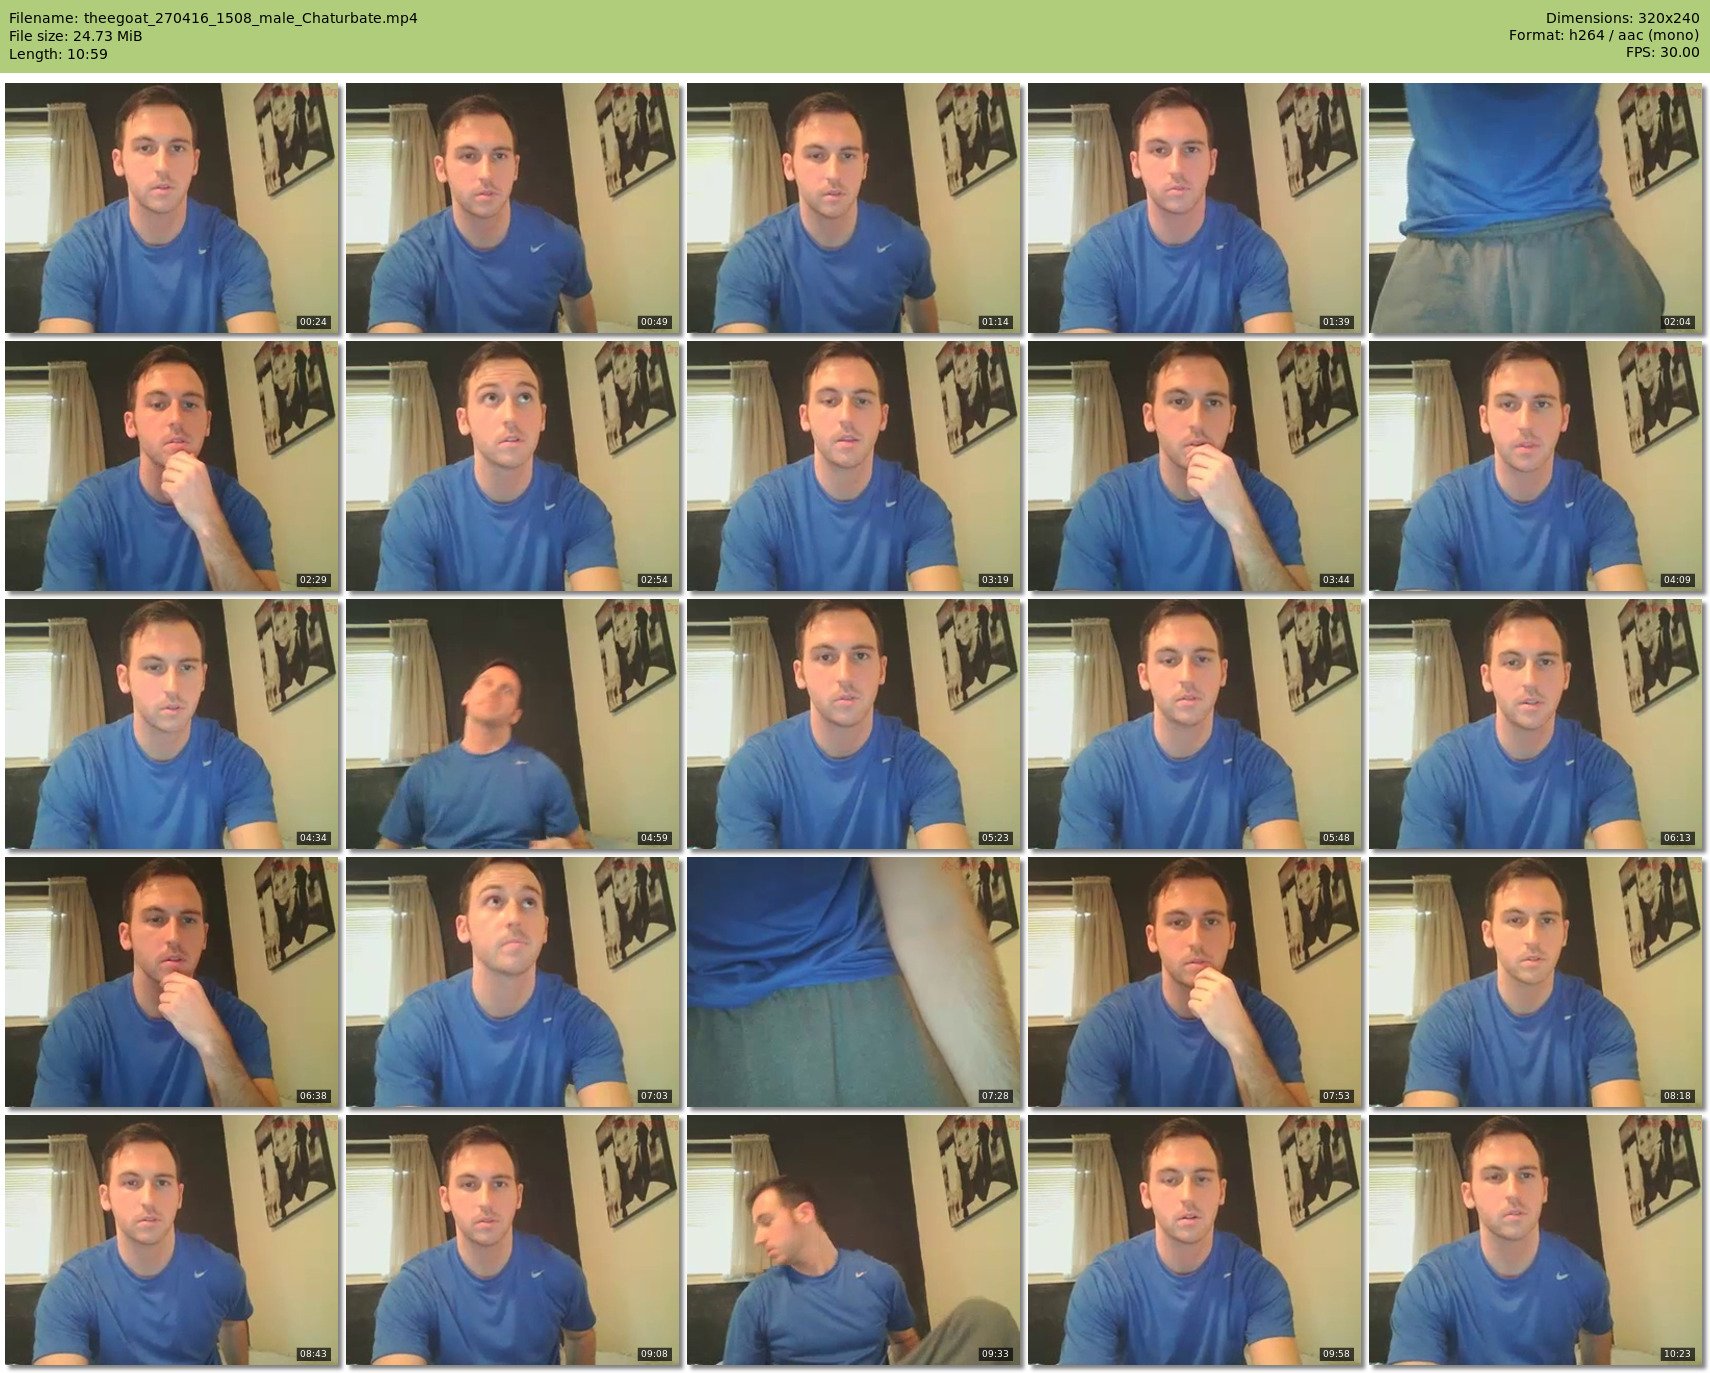1710x1373 pixels.
Task: Select the thumbnail timestamped 04:09
Action: coord(1536,466)
